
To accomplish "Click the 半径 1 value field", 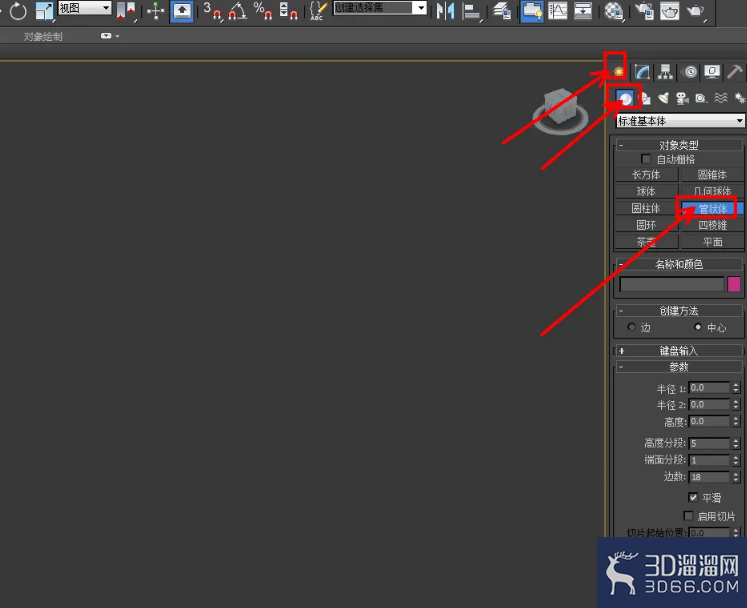I will [x=709, y=388].
